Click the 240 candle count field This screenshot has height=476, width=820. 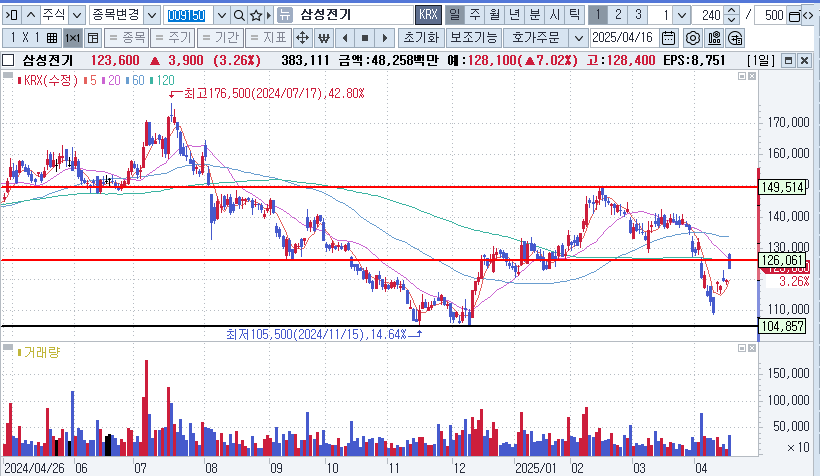(708, 15)
